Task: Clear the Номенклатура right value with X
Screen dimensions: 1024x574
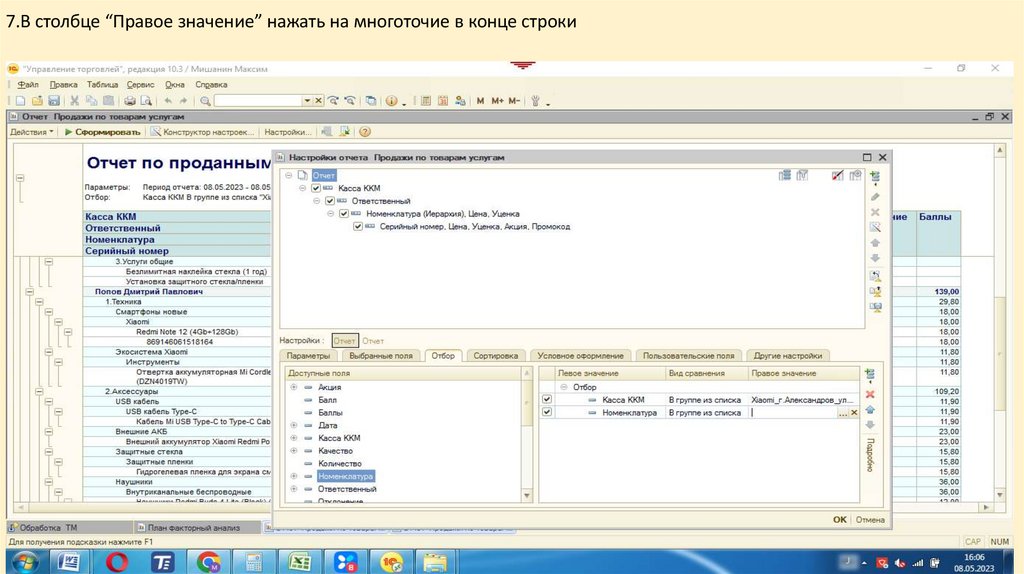Action: click(x=854, y=413)
